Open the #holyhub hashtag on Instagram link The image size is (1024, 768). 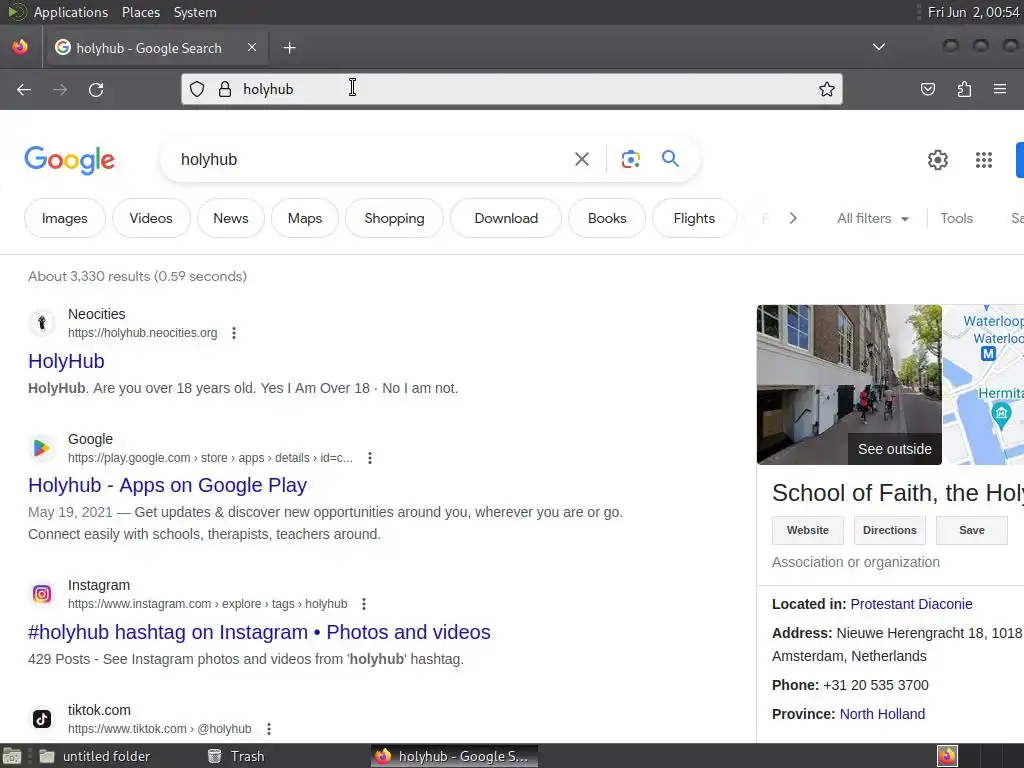259,632
